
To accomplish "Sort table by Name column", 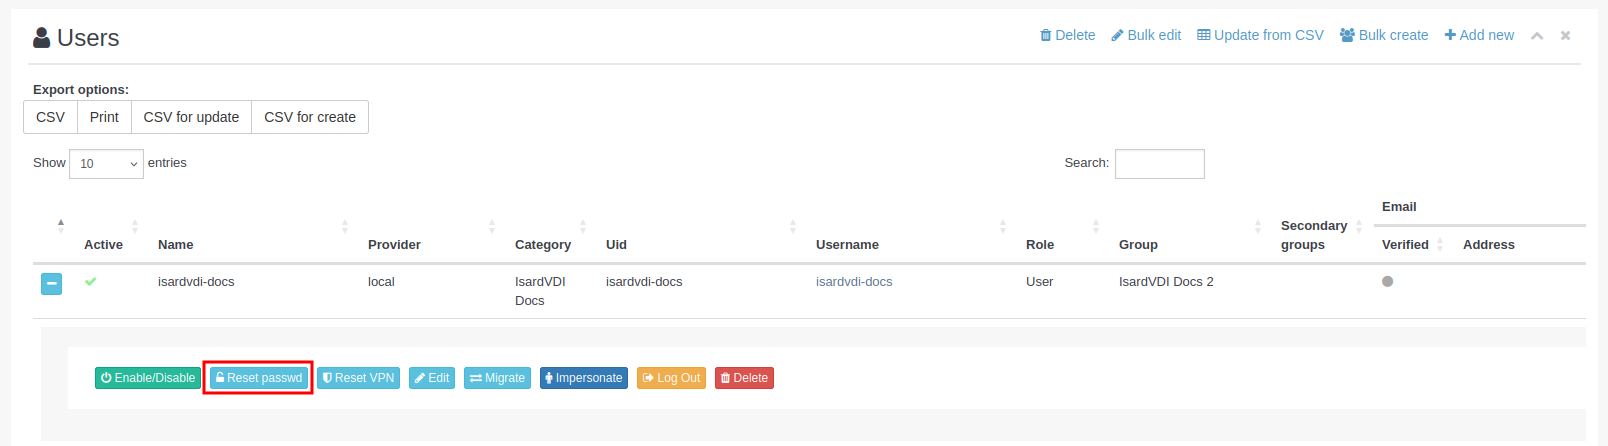I will [x=176, y=245].
